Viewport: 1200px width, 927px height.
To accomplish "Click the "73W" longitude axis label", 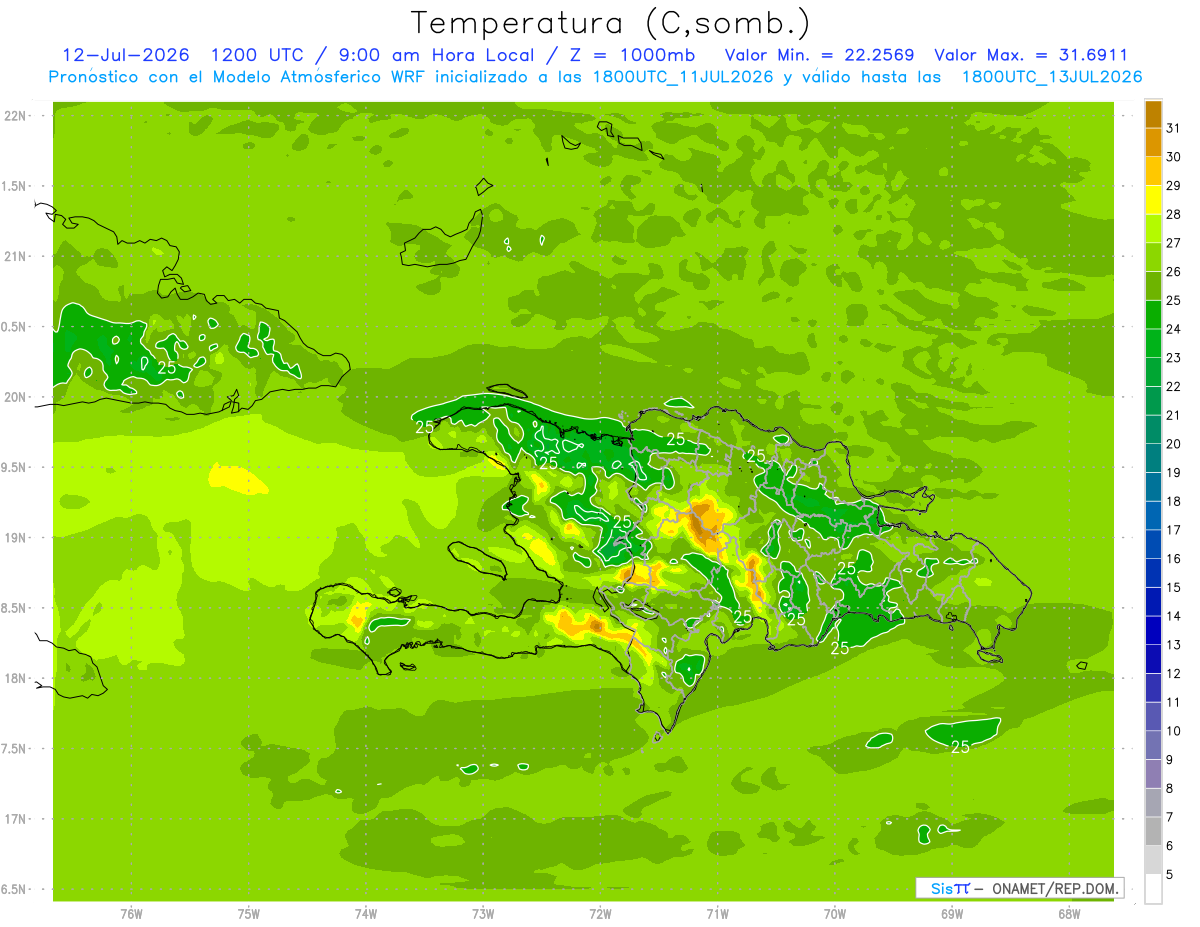I will 483,914.
